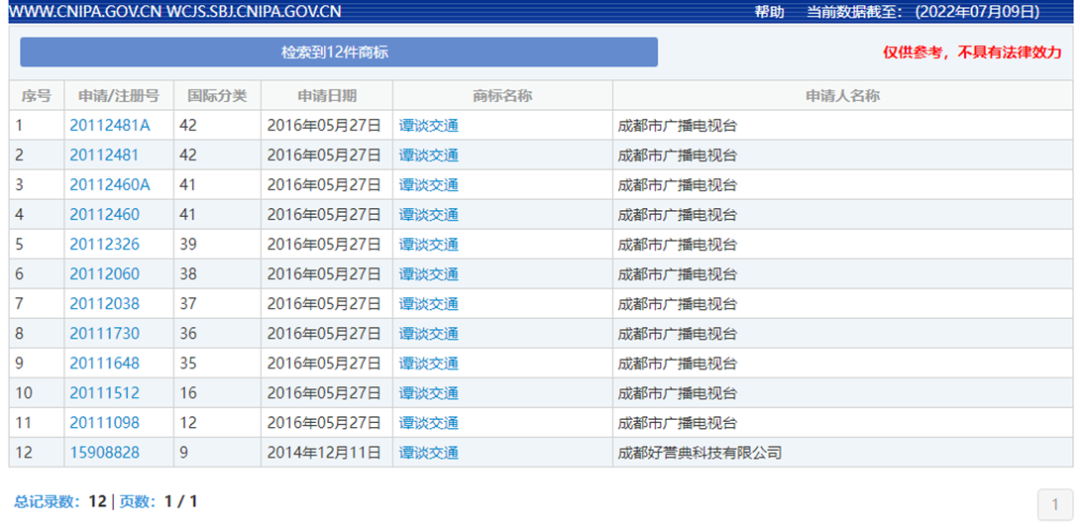Select application number 20112060

click(x=104, y=274)
